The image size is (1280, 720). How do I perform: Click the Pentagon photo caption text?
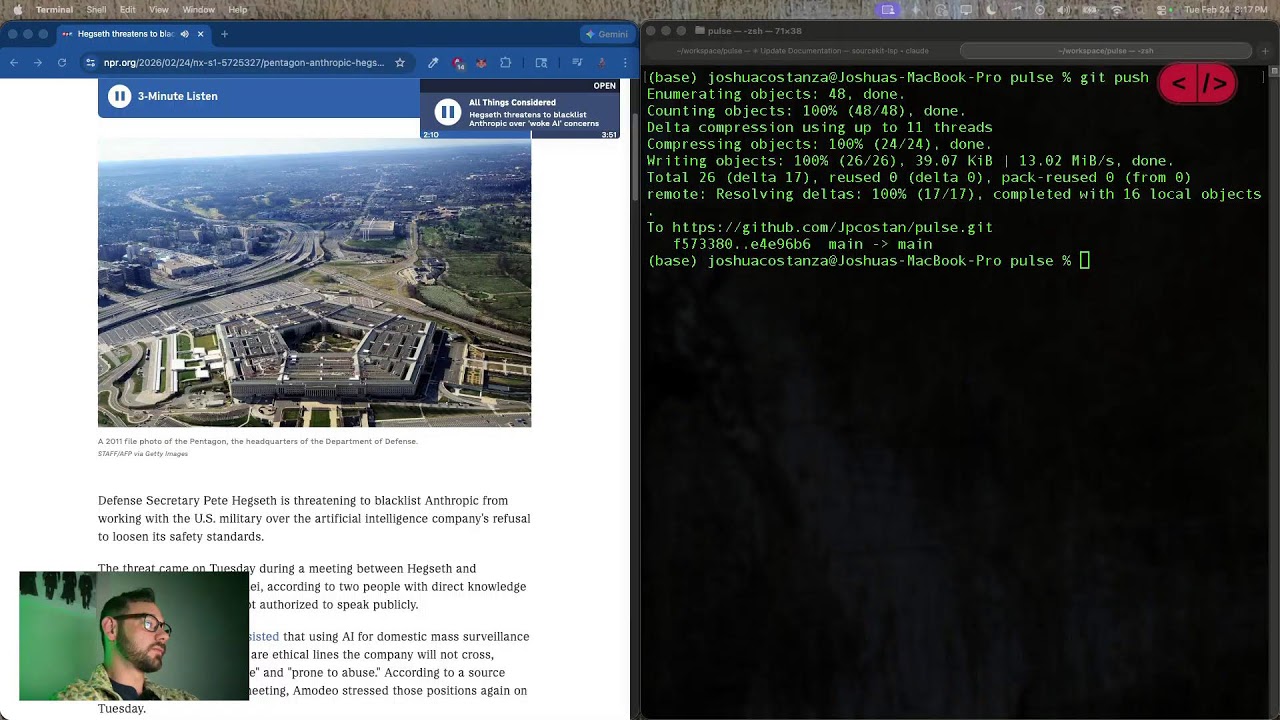pyautogui.click(x=257, y=441)
